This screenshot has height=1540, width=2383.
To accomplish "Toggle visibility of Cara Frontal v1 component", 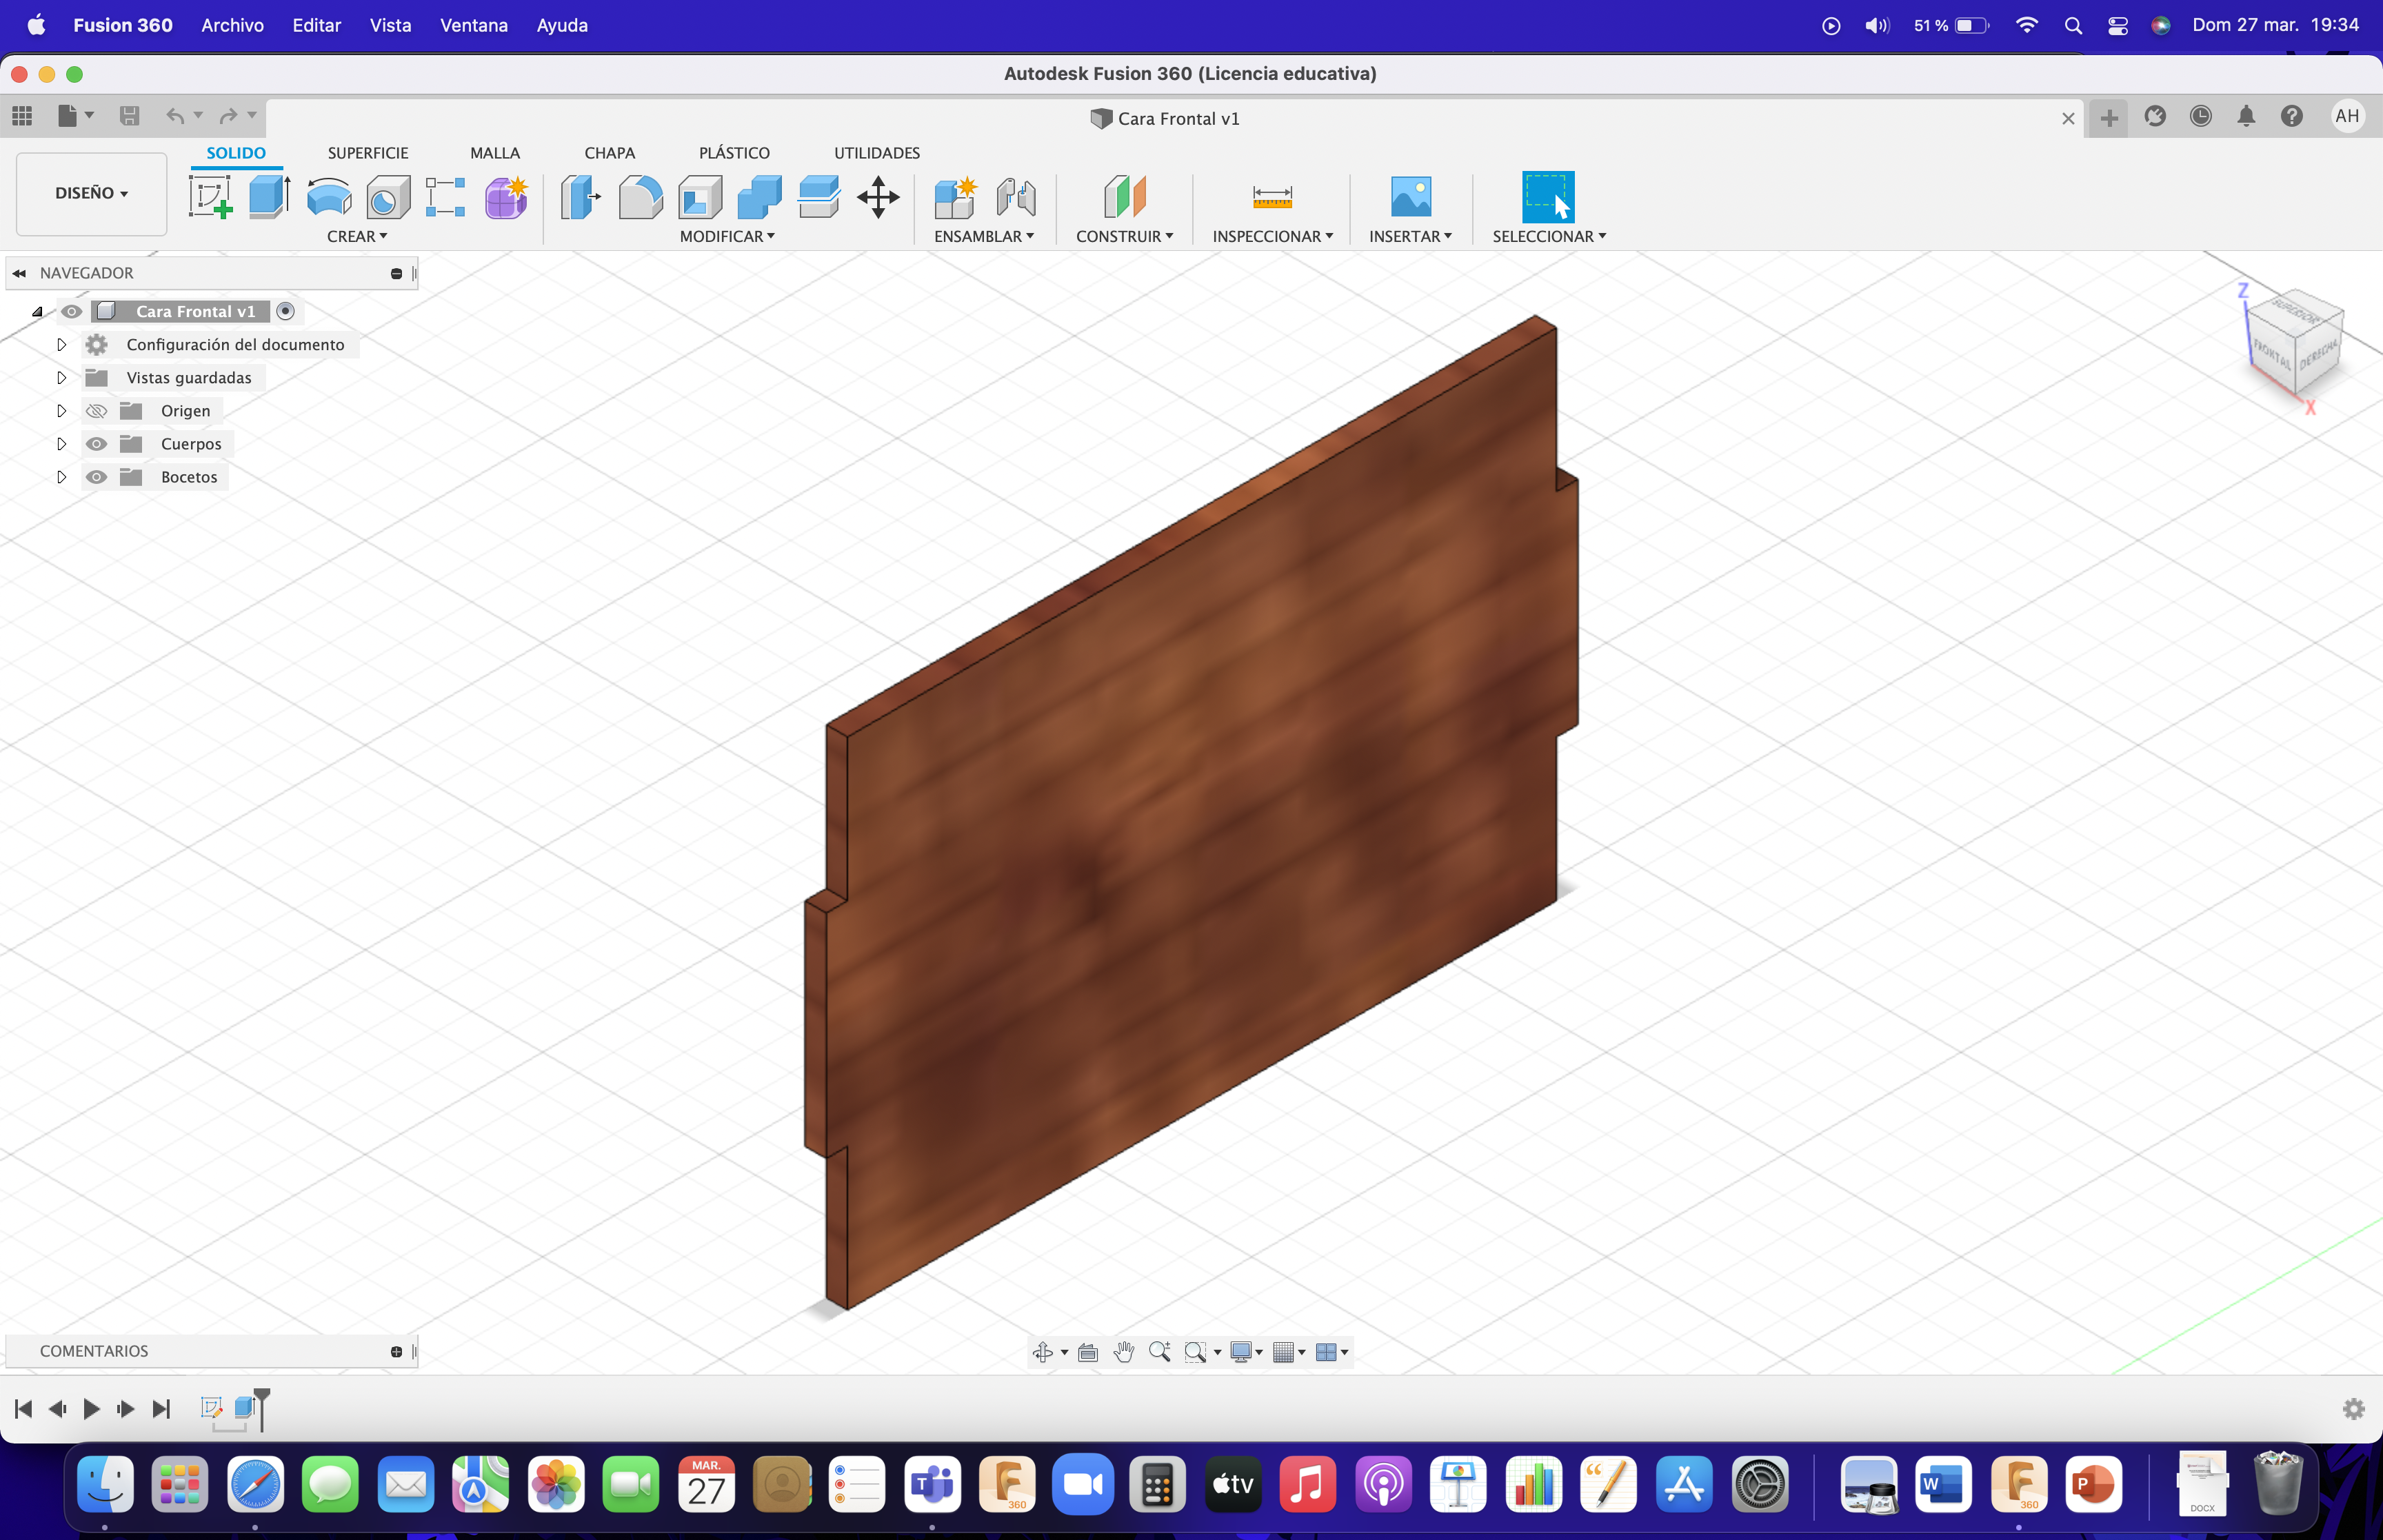I will click(71, 312).
